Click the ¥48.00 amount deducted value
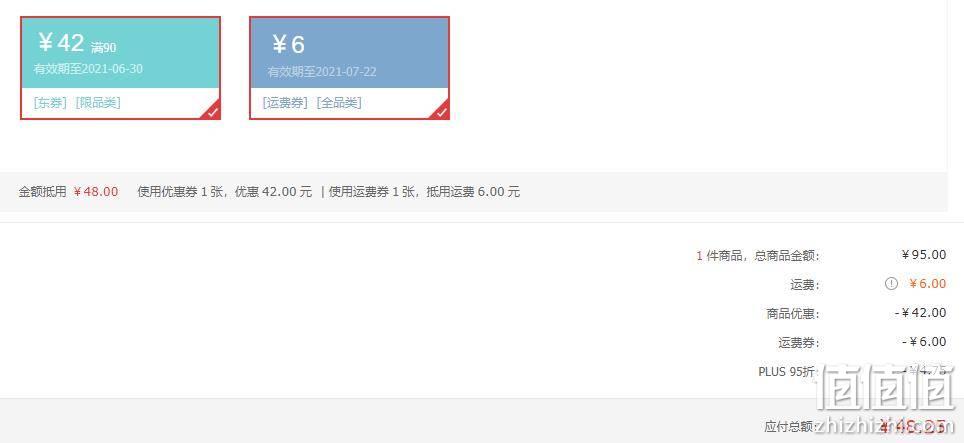The image size is (964, 443). (x=95, y=192)
